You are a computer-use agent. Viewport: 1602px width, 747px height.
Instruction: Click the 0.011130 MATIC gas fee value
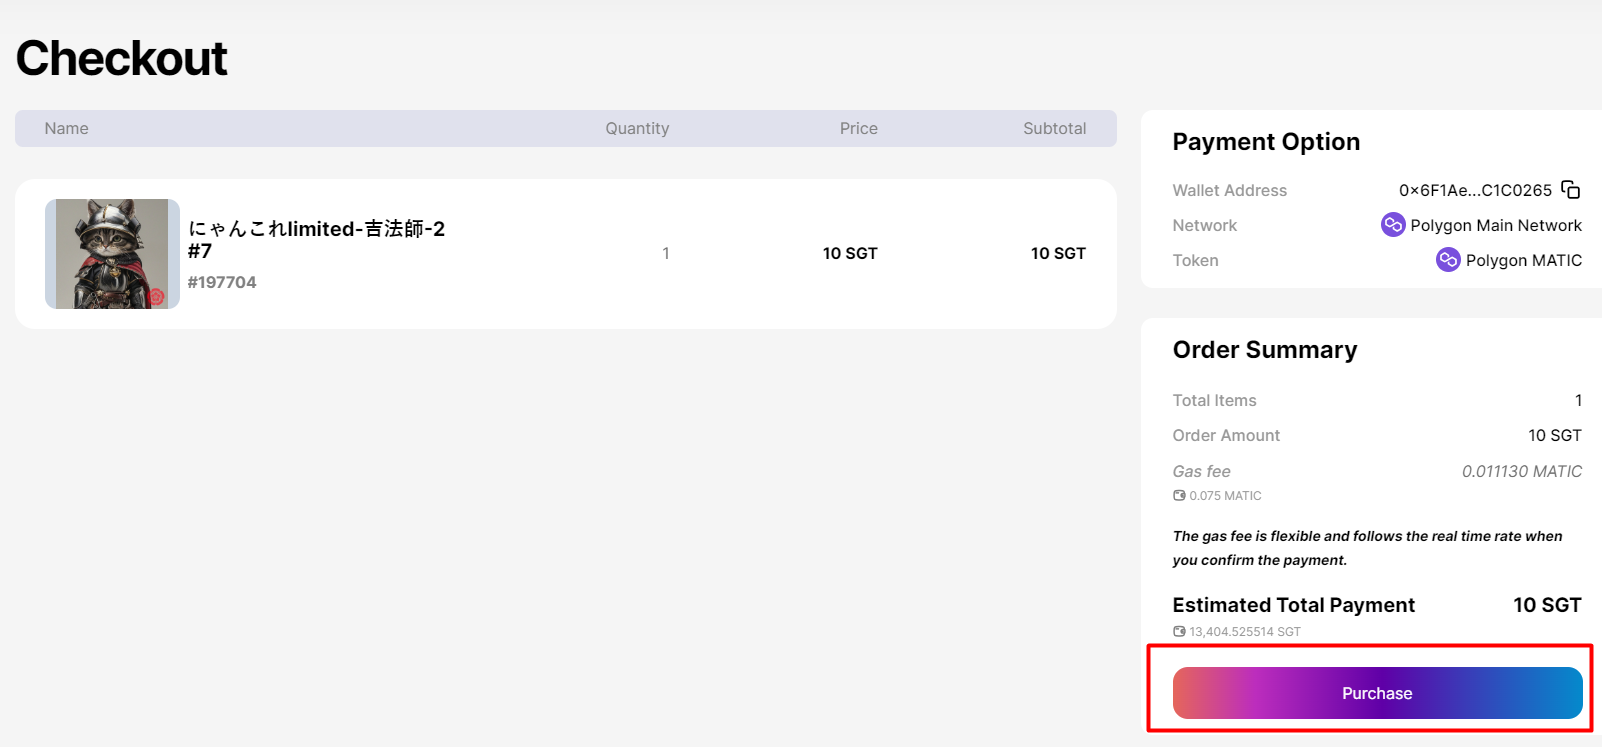coord(1521,471)
